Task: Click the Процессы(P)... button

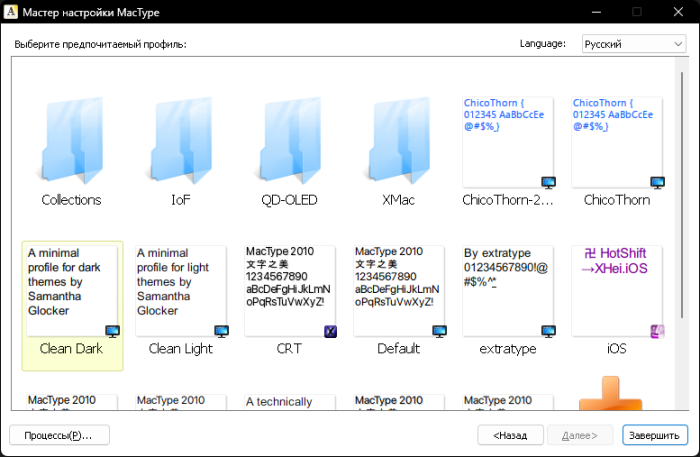Action: 59,435
